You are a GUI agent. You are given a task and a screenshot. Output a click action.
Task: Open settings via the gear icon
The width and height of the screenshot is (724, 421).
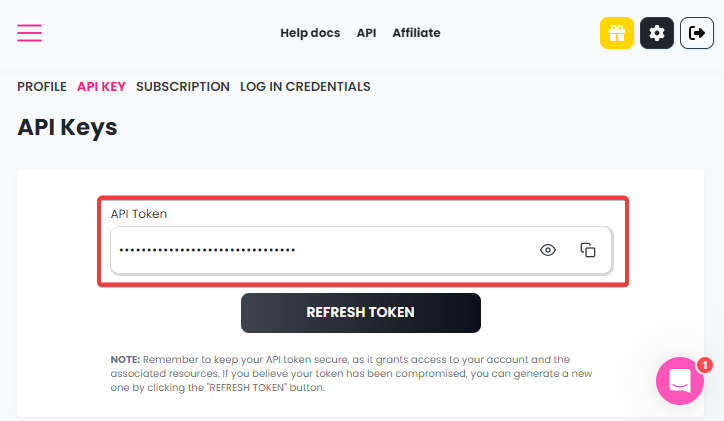click(657, 33)
